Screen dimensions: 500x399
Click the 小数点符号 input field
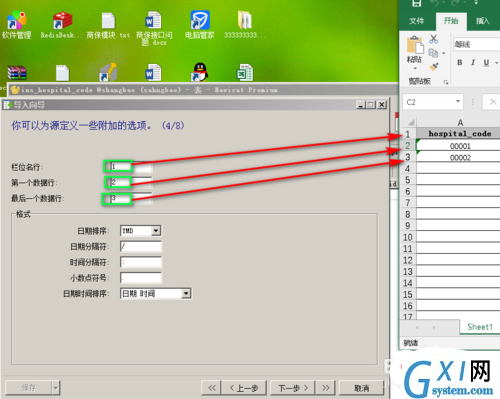click(140, 278)
